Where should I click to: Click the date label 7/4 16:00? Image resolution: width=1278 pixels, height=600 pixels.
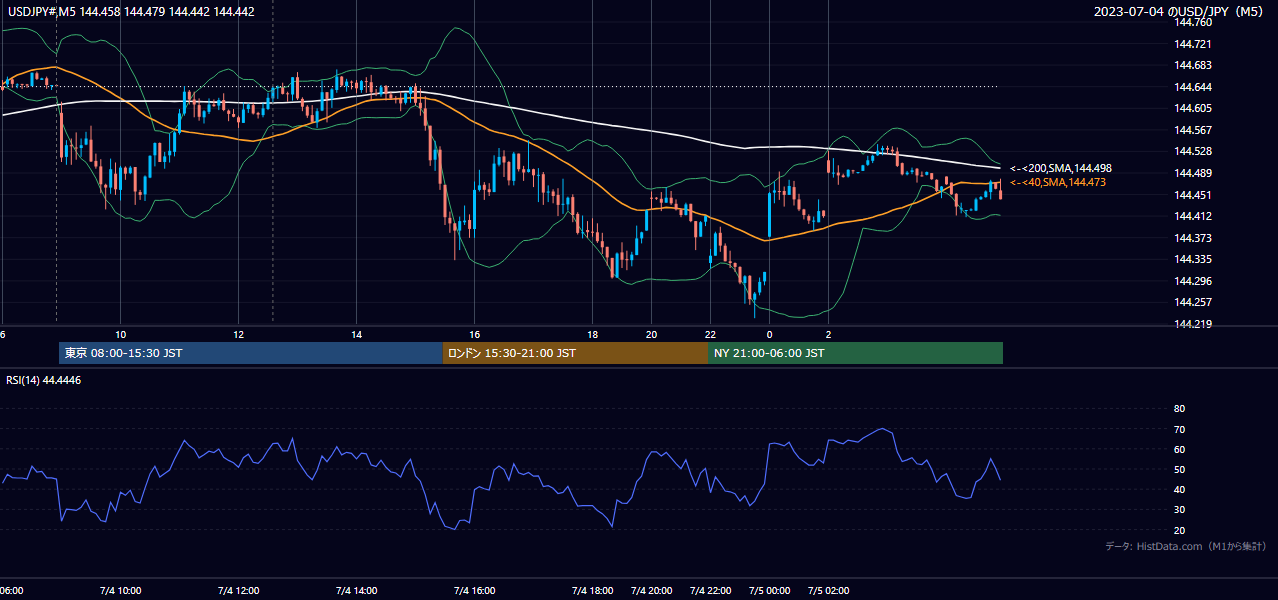pos(475,591)
